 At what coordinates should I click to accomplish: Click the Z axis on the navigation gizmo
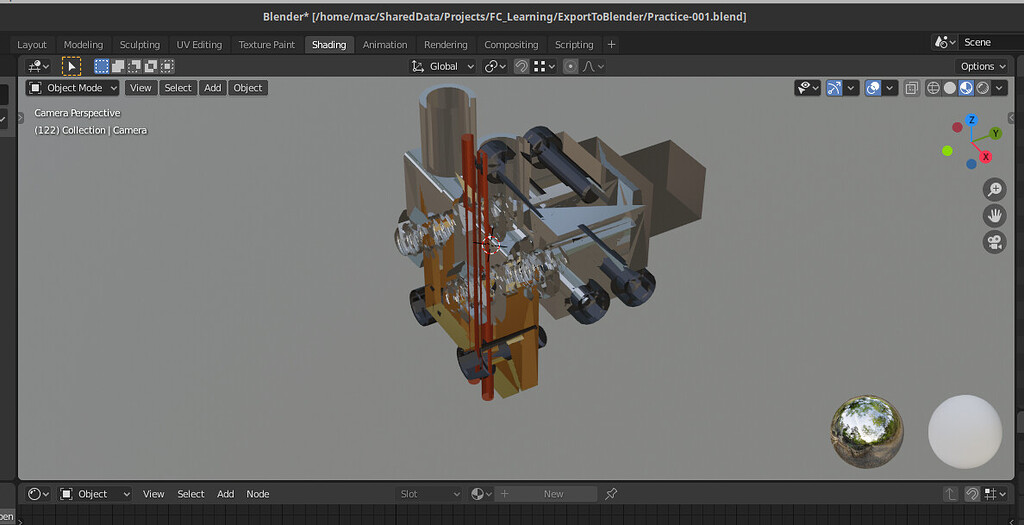[972, 120]
